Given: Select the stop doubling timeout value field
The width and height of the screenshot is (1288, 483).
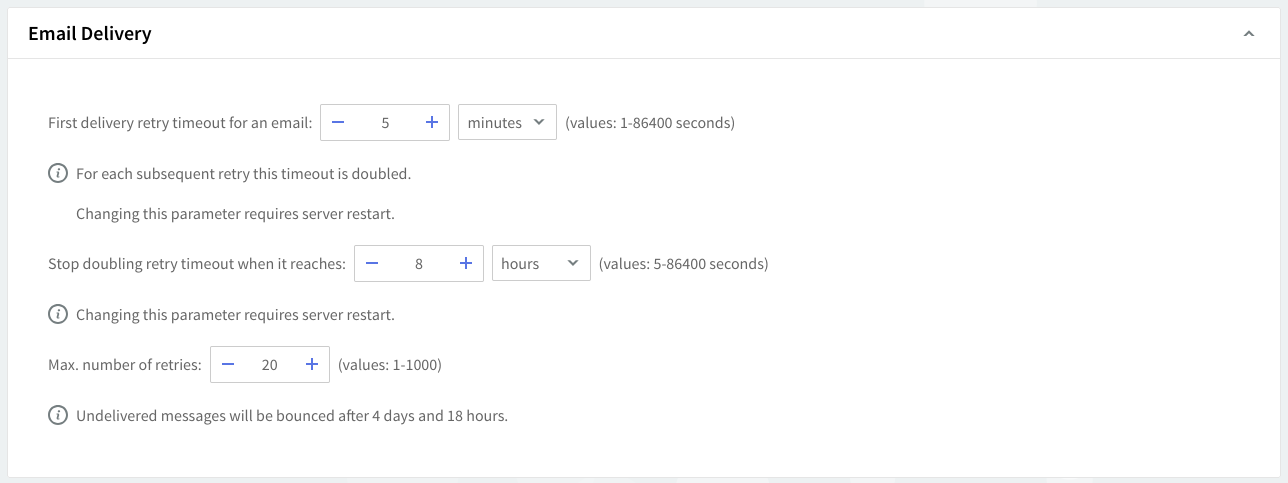Looking at the screenshot, I should (x=419, y=264).
